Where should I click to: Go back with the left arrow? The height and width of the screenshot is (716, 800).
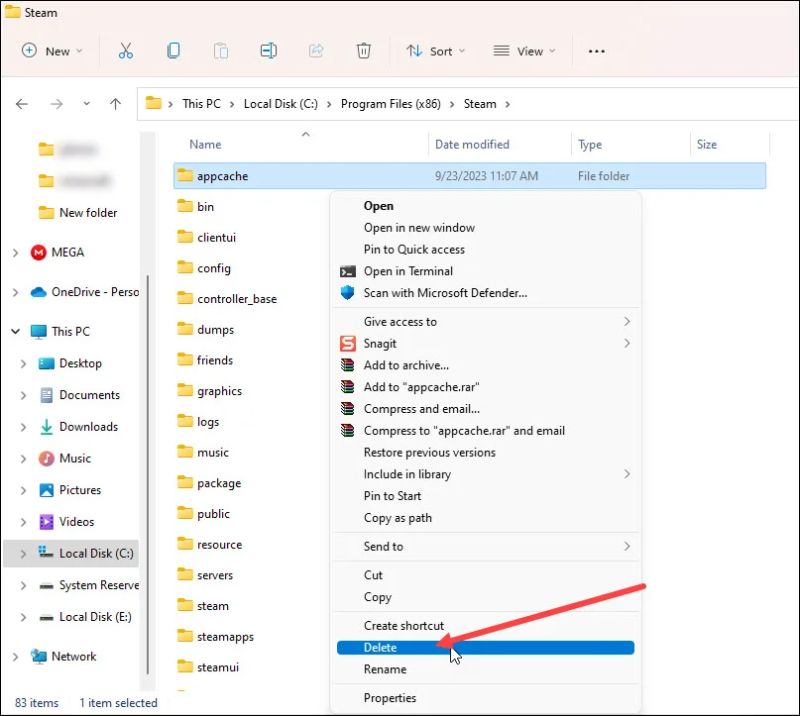click(x=22, y=104)
